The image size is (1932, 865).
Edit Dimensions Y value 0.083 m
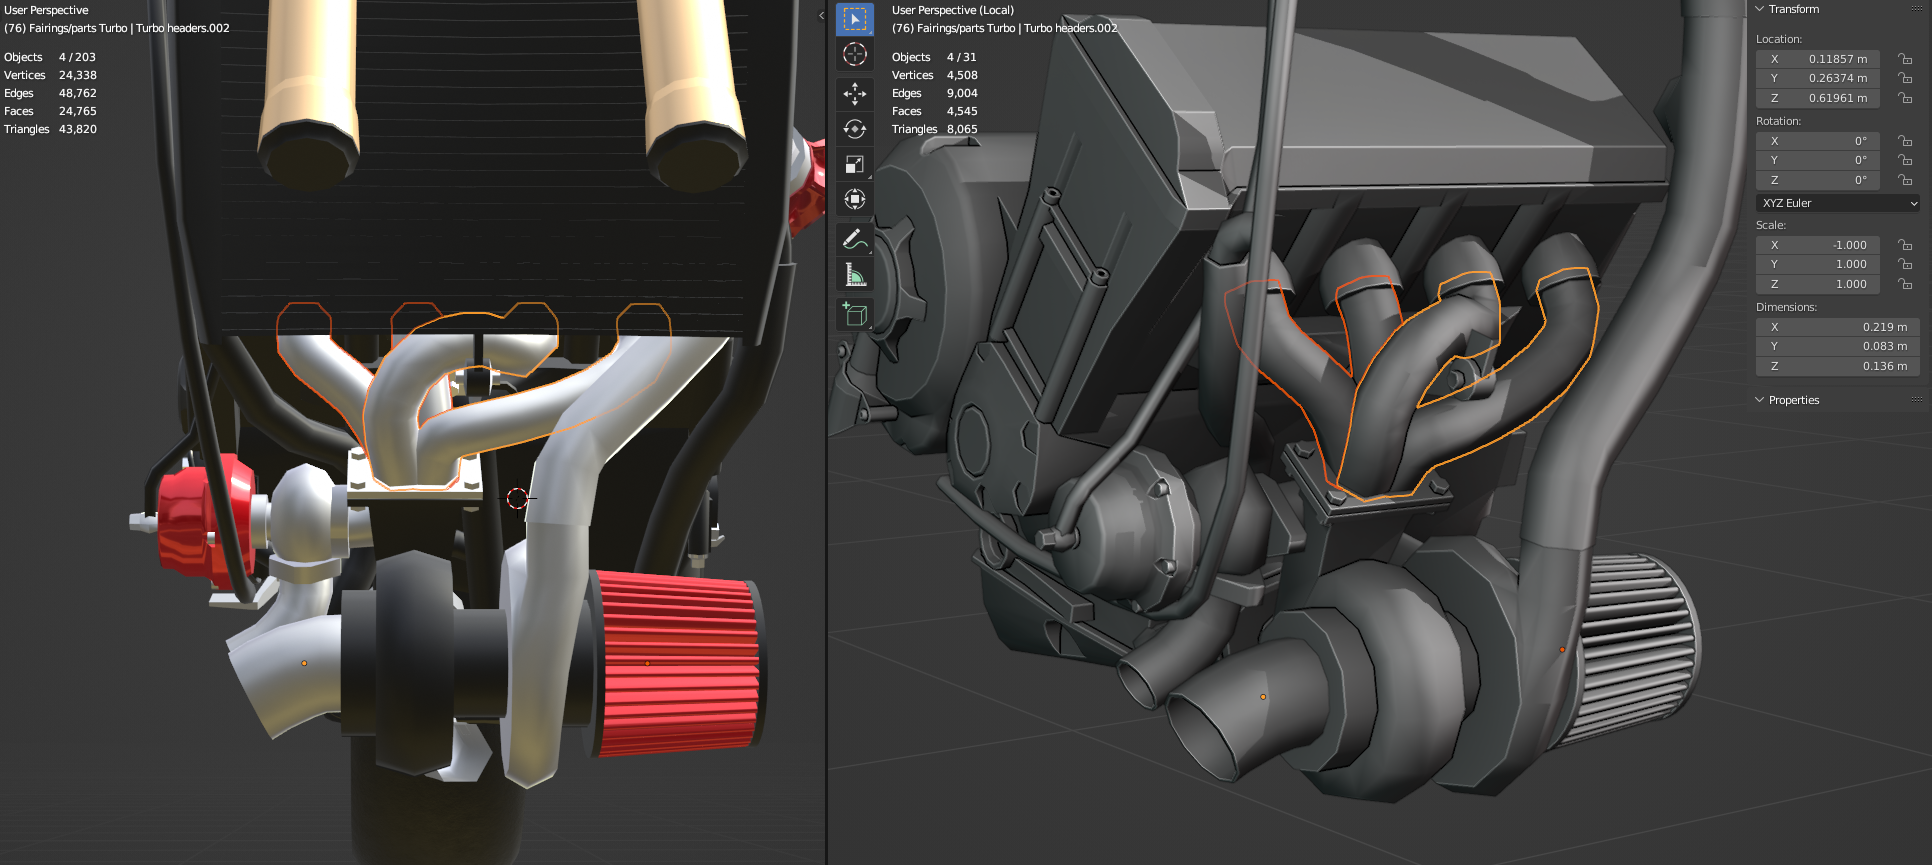click(x=1838, y=346)
